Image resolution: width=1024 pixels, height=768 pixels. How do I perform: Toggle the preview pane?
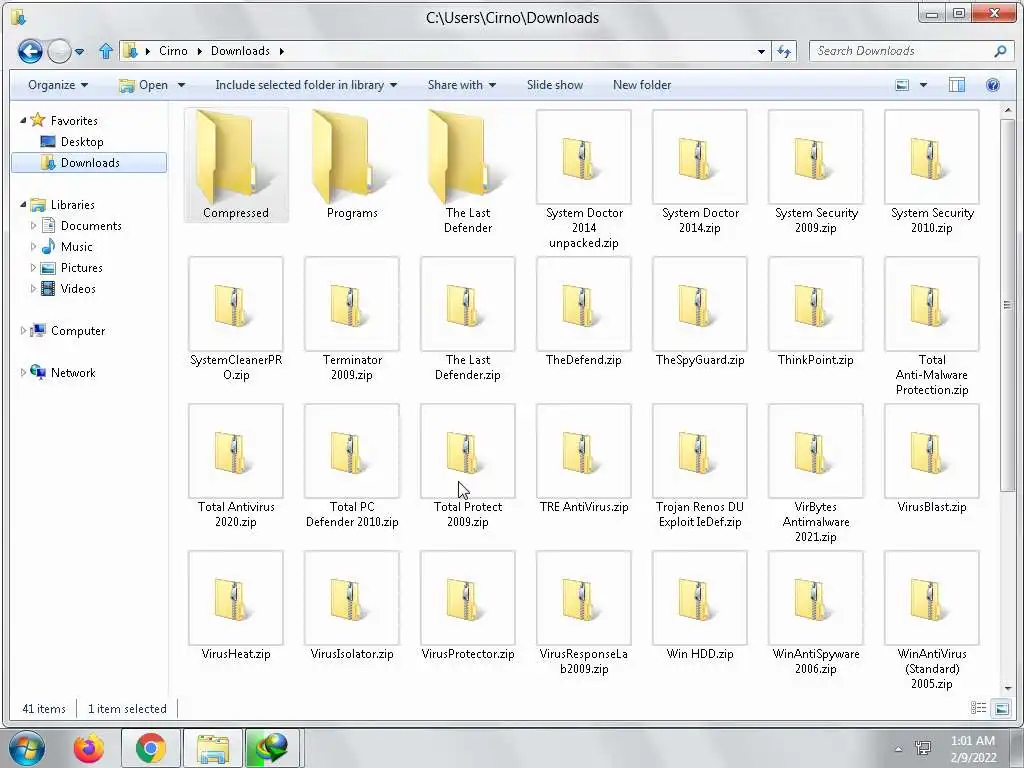(x=957, y=85)
